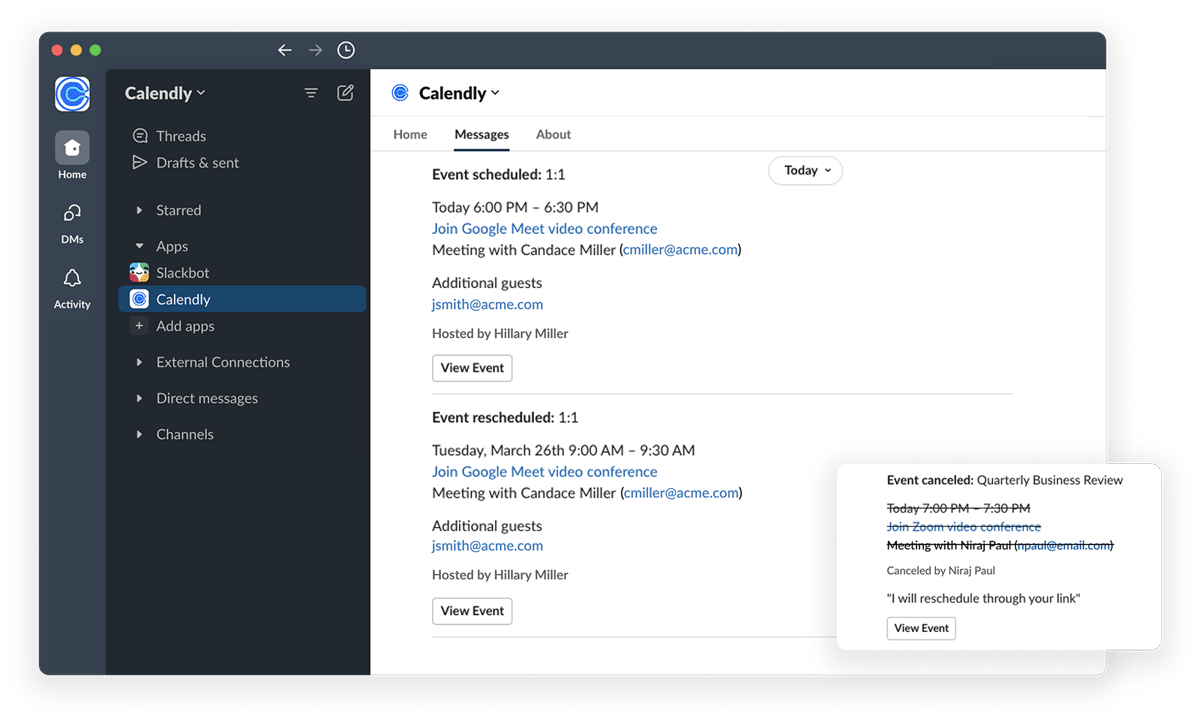The image size is (1200, 721).
Task: Open DMs from the left rail
Action: [72, 222]
